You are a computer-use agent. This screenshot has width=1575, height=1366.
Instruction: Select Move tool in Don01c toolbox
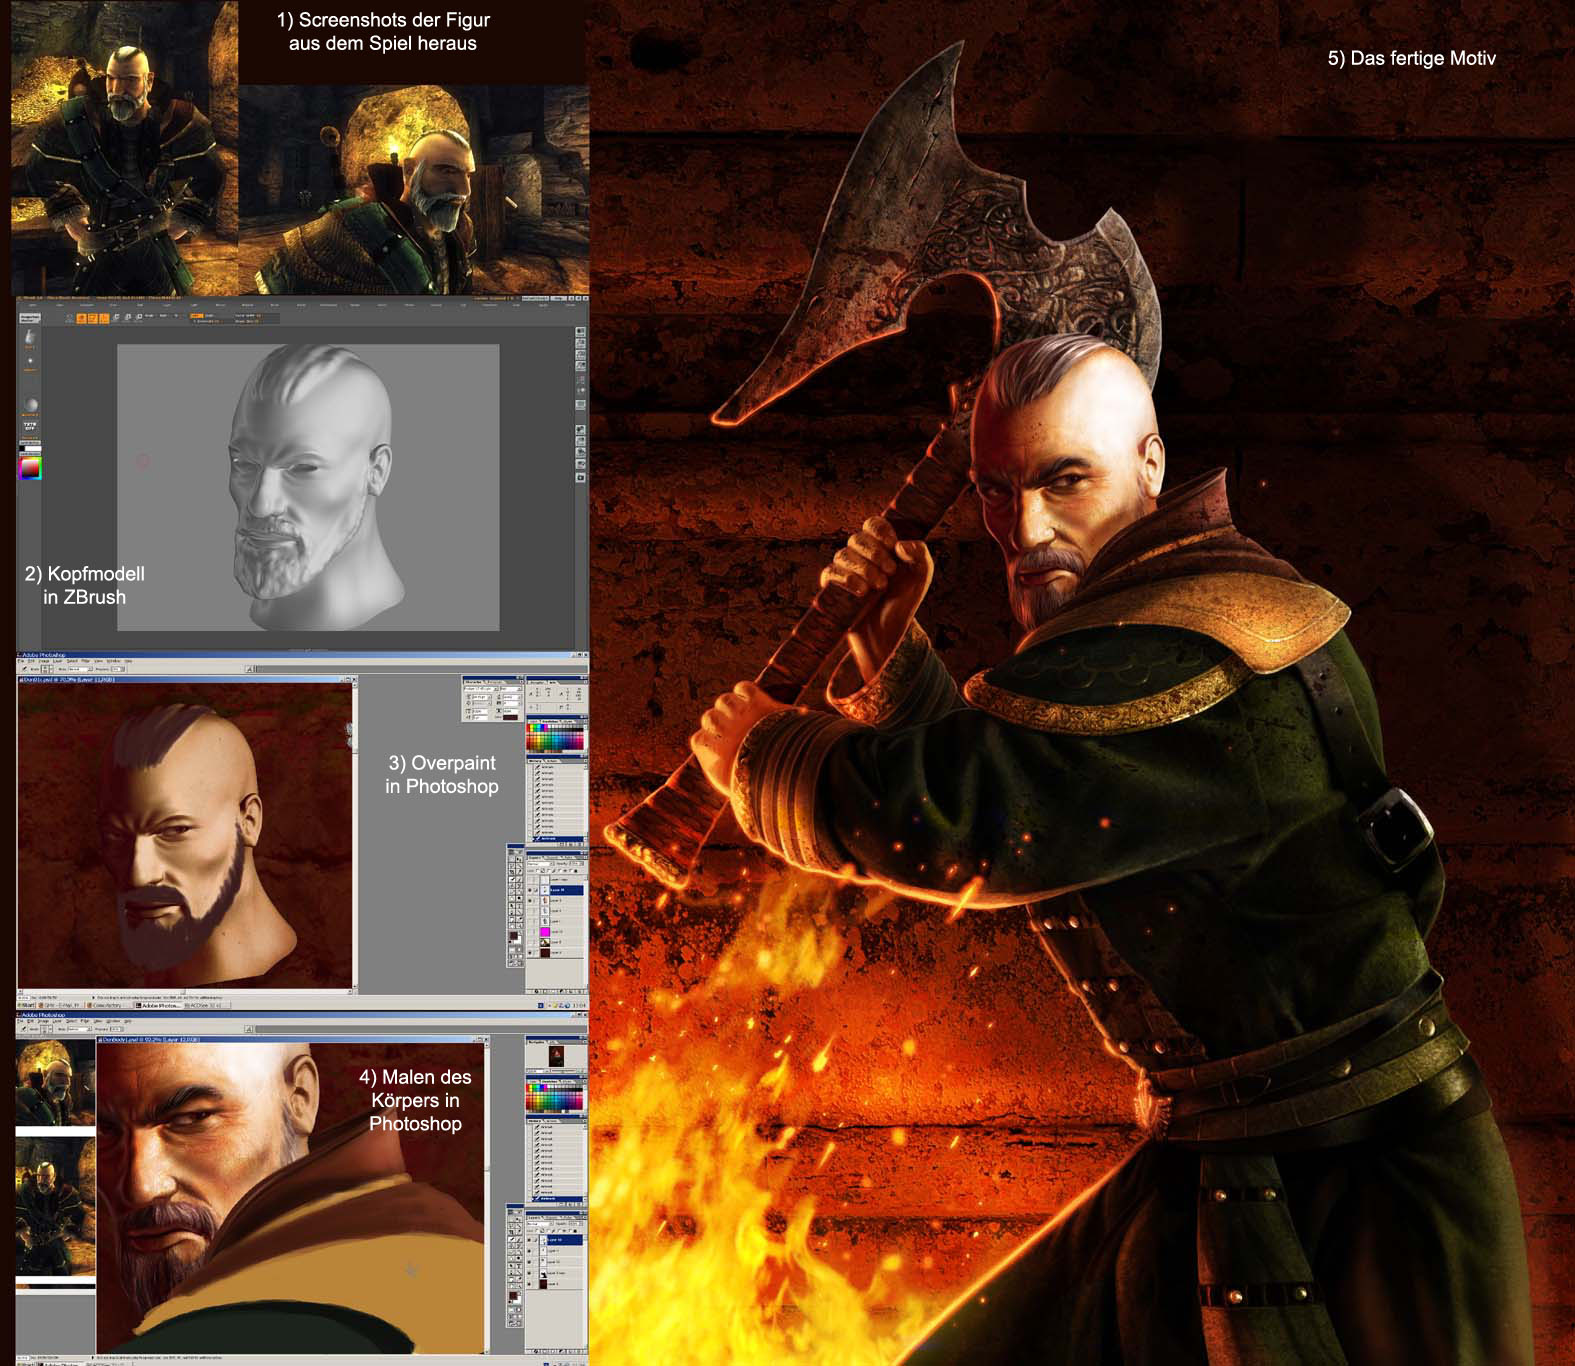click(x=519, y=859)
